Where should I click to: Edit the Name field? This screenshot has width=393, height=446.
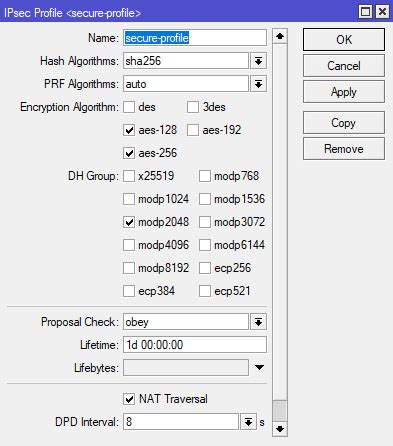click(195, 38)
